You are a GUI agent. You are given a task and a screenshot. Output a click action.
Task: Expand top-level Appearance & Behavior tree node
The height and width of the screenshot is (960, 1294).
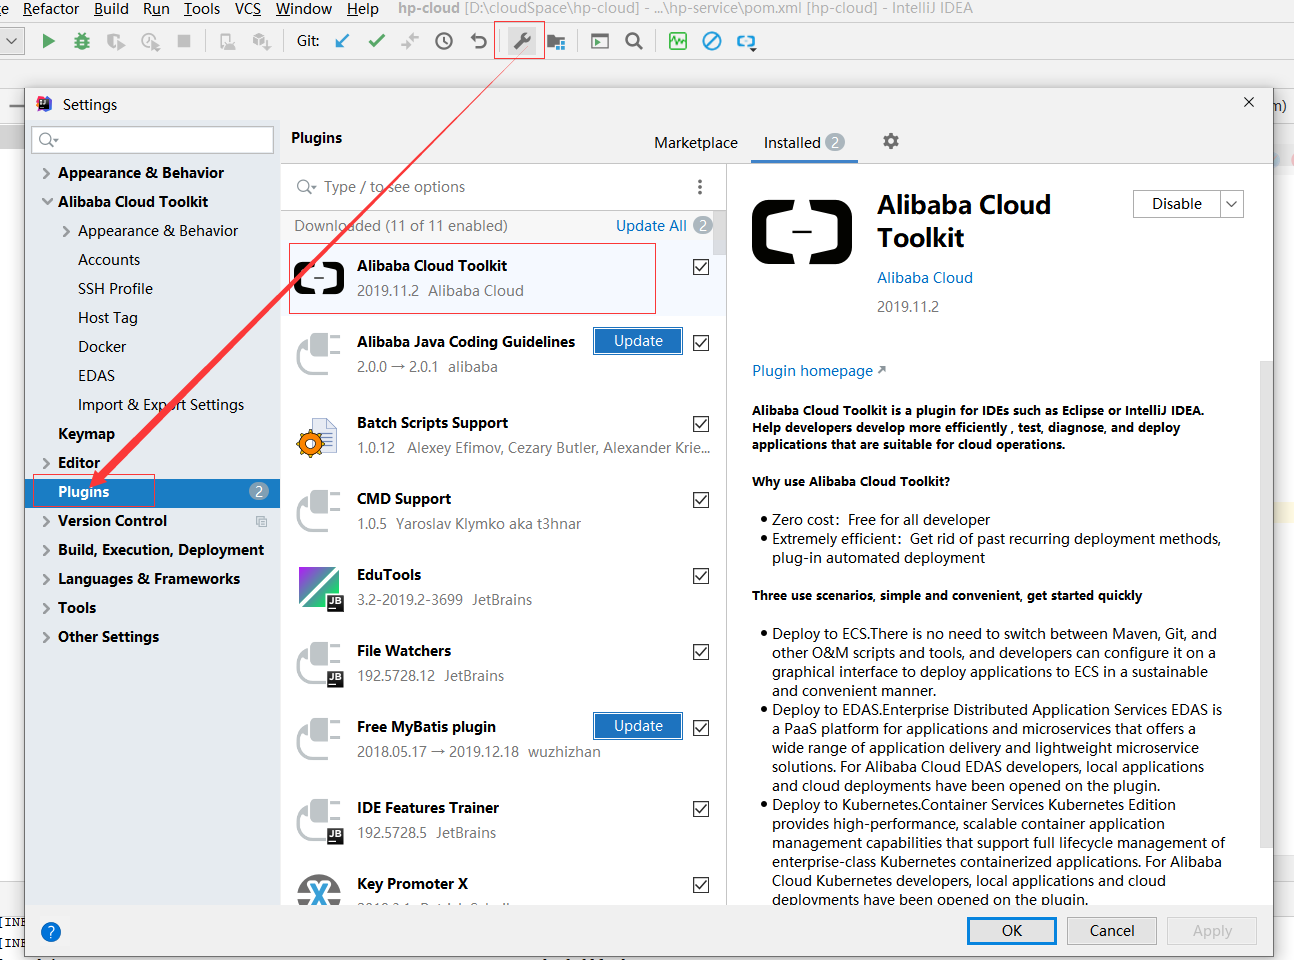coord(46,173)
